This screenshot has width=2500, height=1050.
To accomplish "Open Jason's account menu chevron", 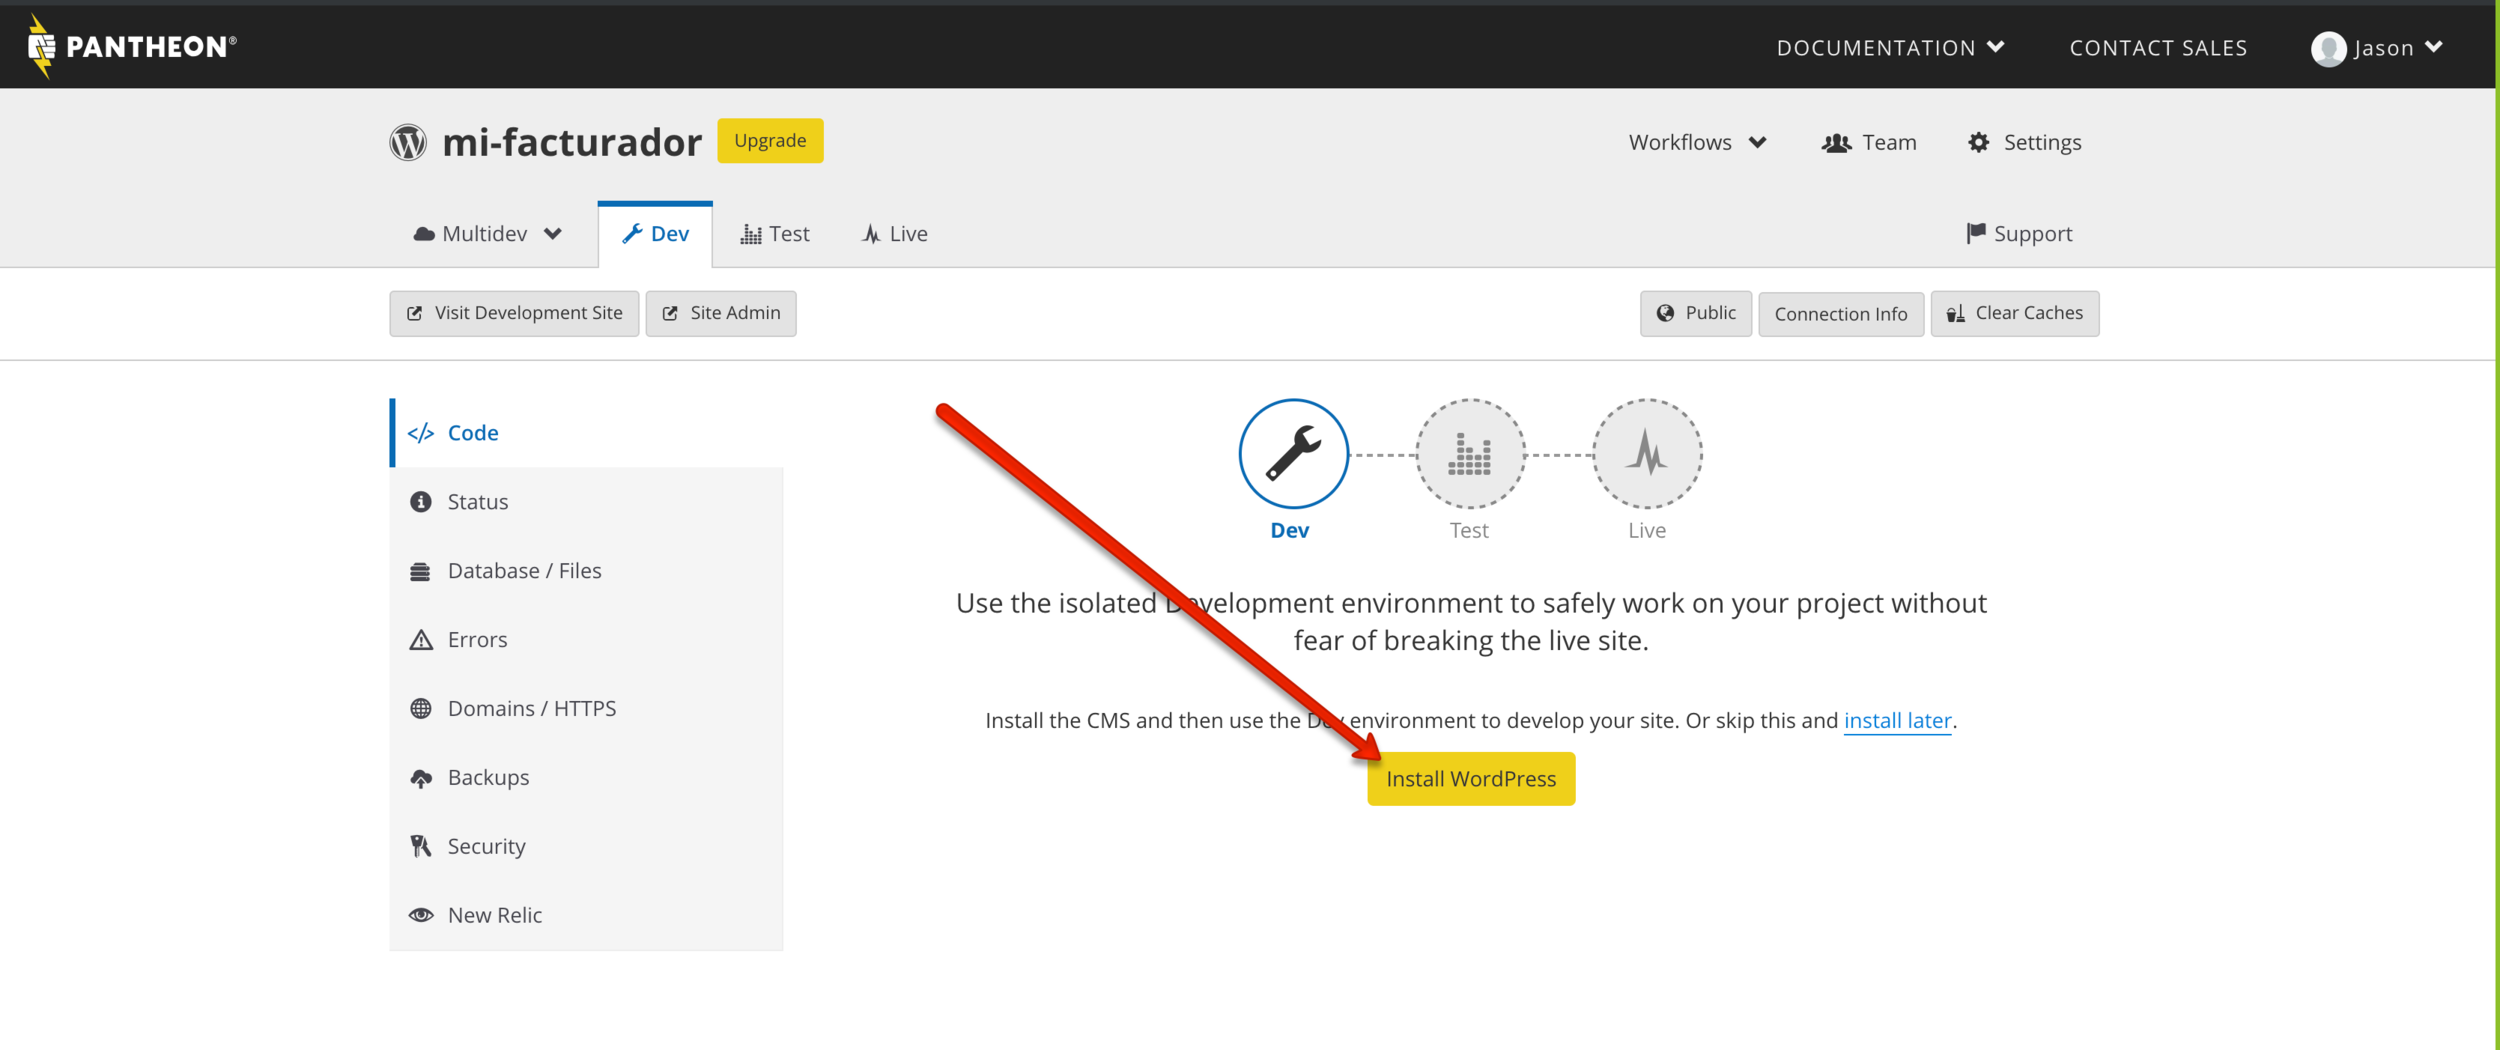I will 2434,47.
